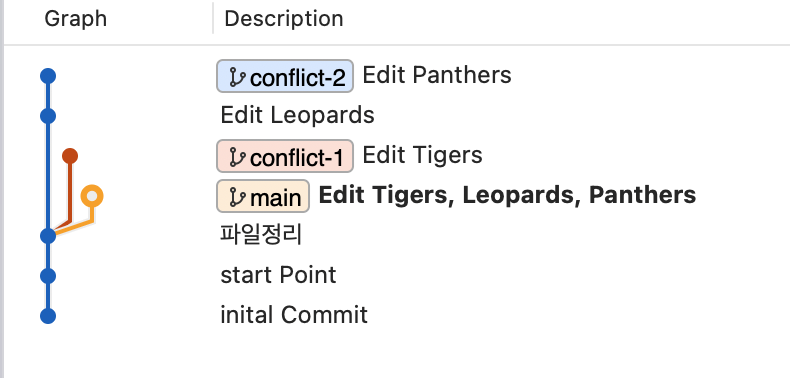Screen dimensions: 790x378
Task: Click the Description column header
Action: (284, 19)
